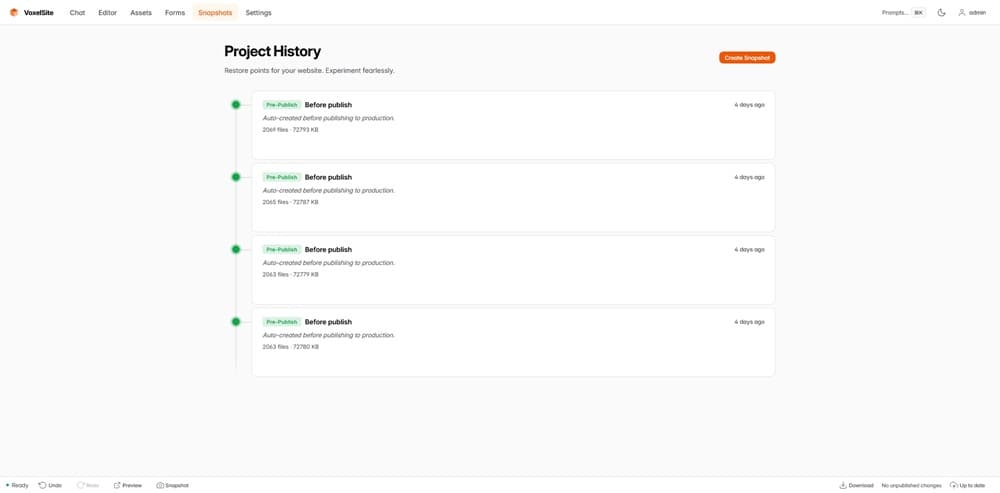Open Preview from the bottom bar
Image resolution: width=1000 pixels, height=493 pixels.
(x=127, y=485)
